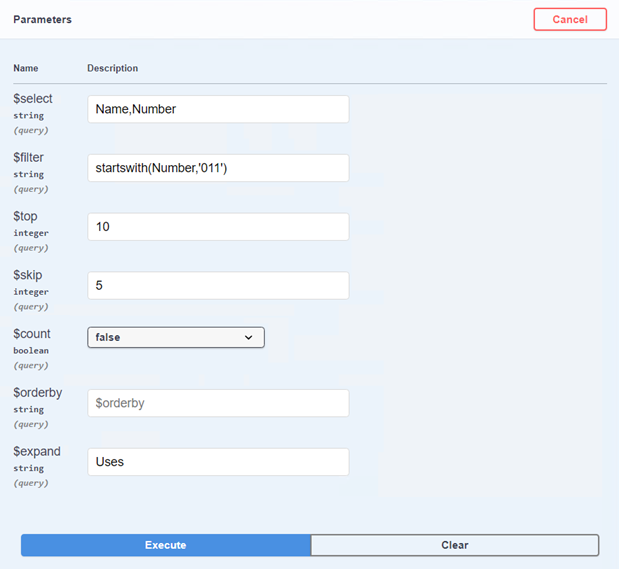The width and height of the screenshot is (619, 569).
Task: Focus the $select field with Name,Number
Action: (218, 109)
